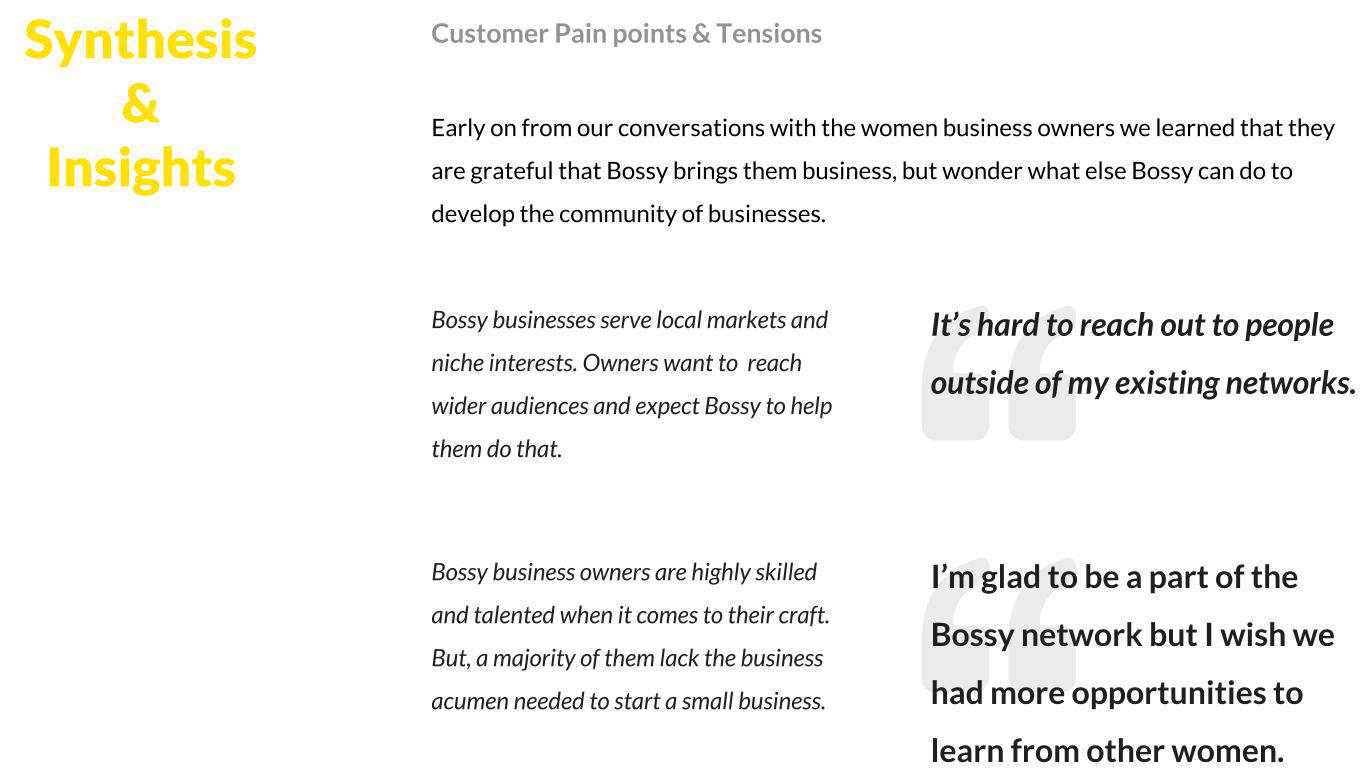Click the italic paragraph about business acumen

click(630, 636)
